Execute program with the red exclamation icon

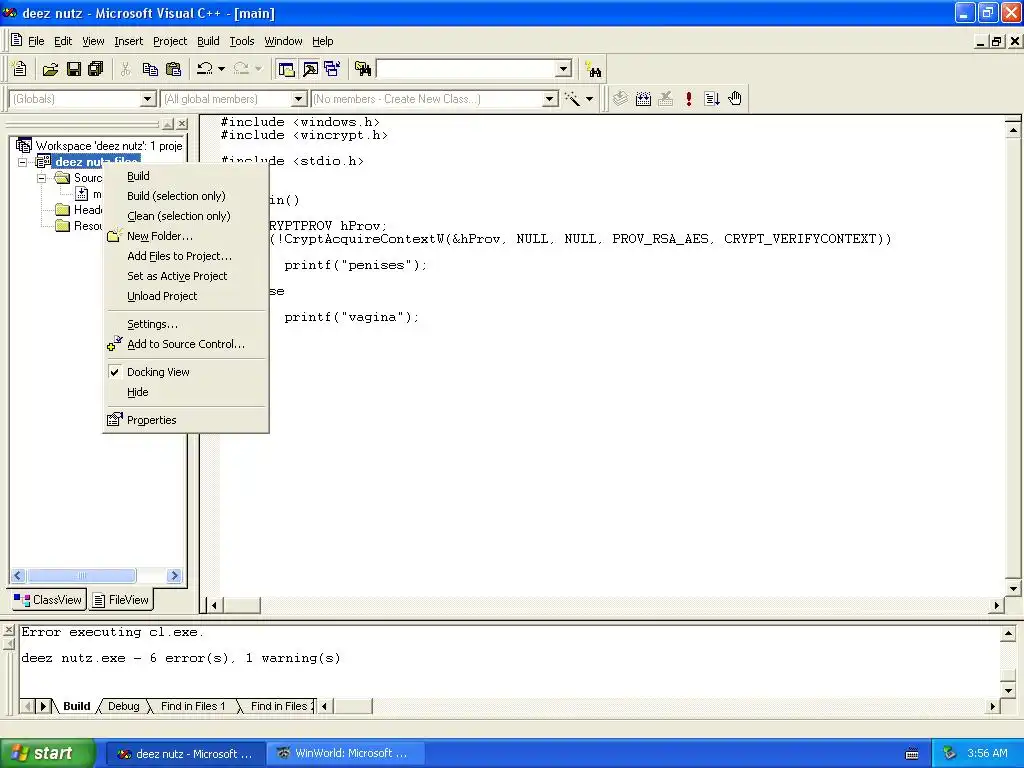688,99
